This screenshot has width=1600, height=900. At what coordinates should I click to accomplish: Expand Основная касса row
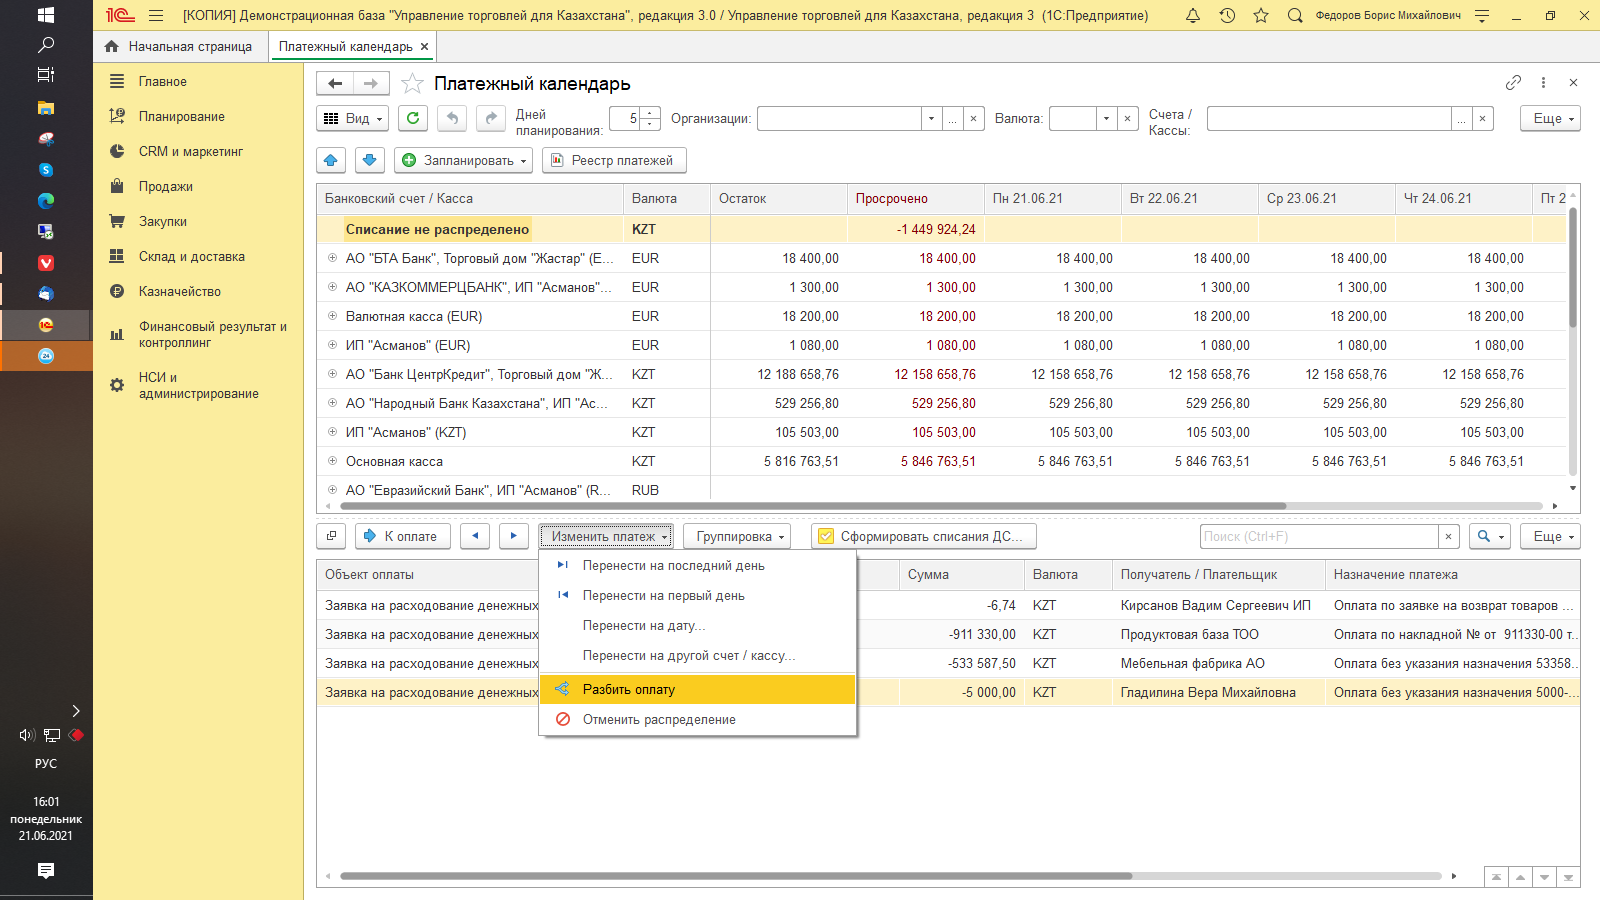(x=332, y=461)
